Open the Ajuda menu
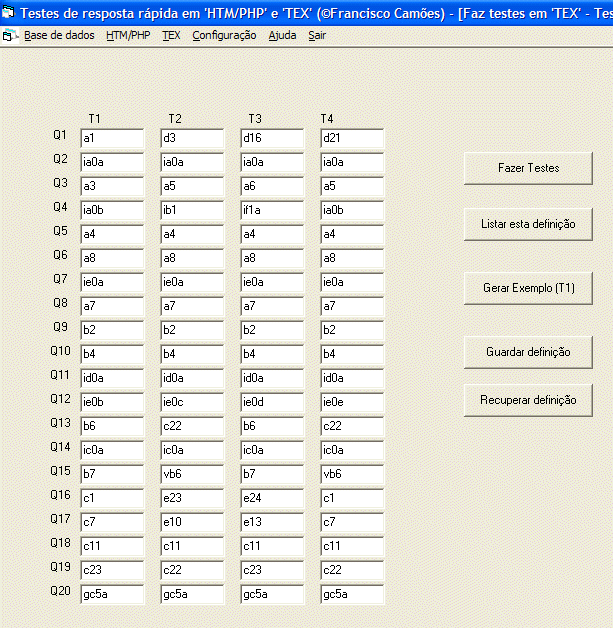 [x=282, y=35]
